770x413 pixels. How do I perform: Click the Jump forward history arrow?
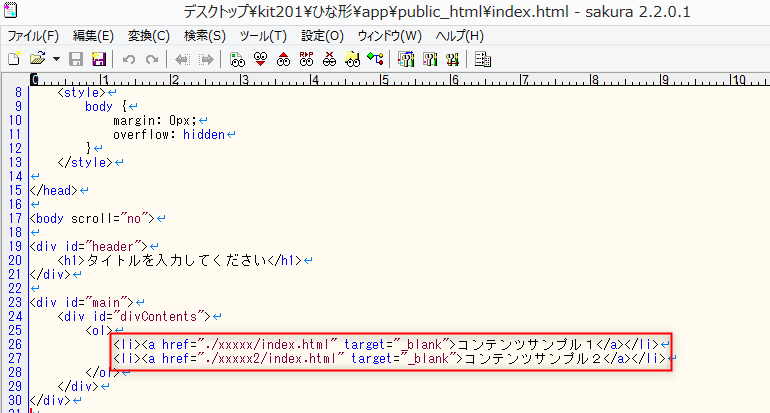206,59
